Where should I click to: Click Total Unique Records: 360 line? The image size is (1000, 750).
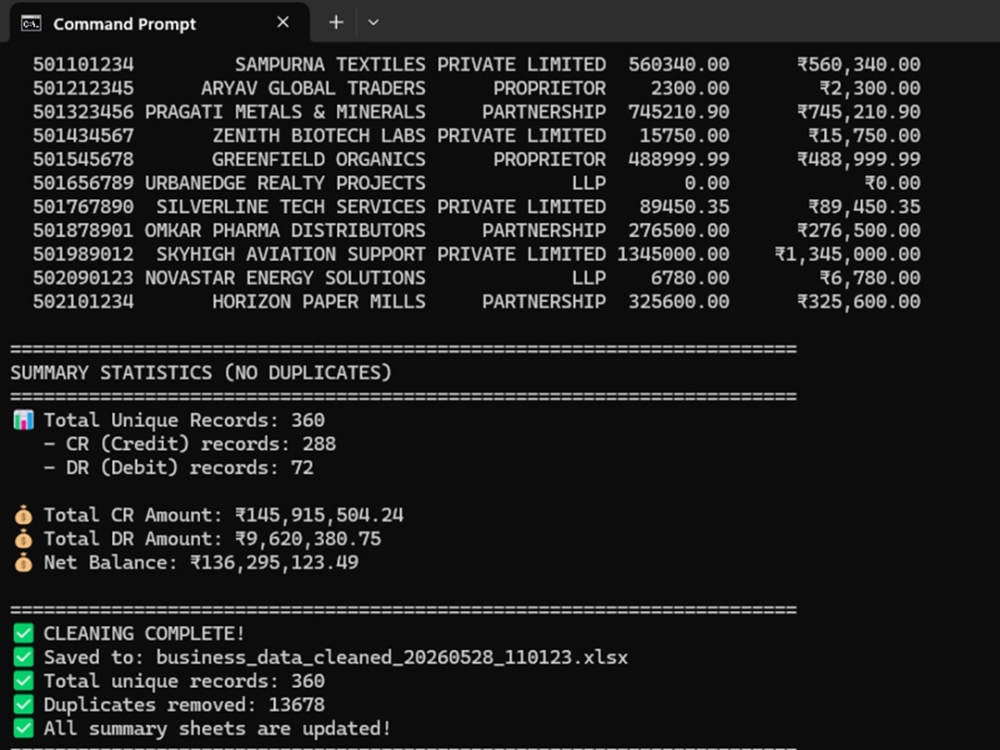[x=184, y=420]
